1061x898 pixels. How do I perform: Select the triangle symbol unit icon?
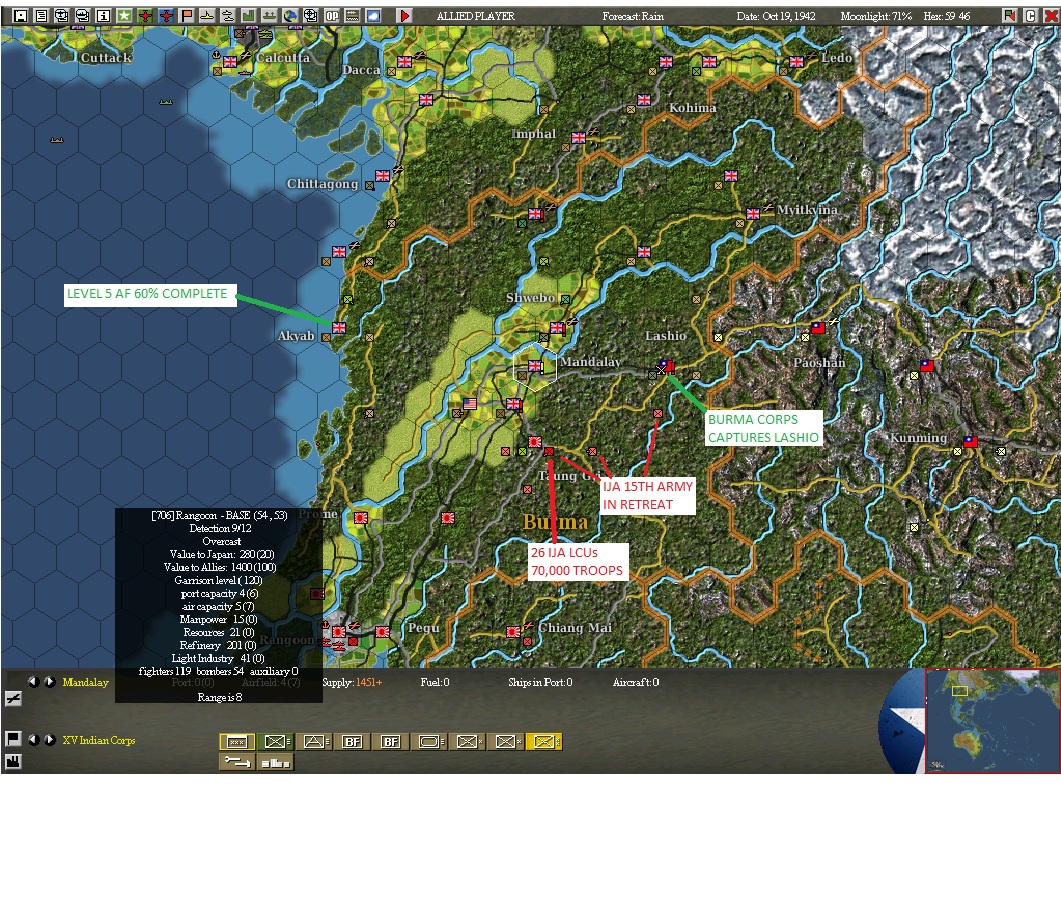coord(315,742)
